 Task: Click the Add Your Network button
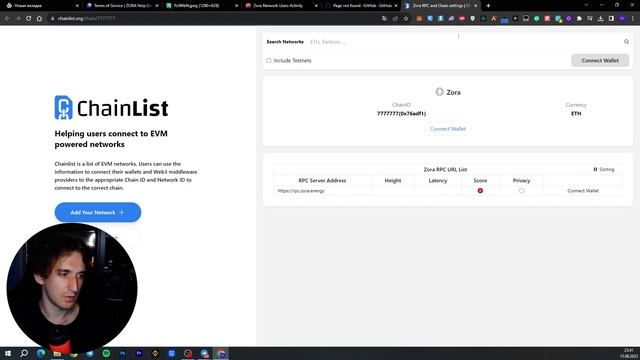click(x=98, y=212)
